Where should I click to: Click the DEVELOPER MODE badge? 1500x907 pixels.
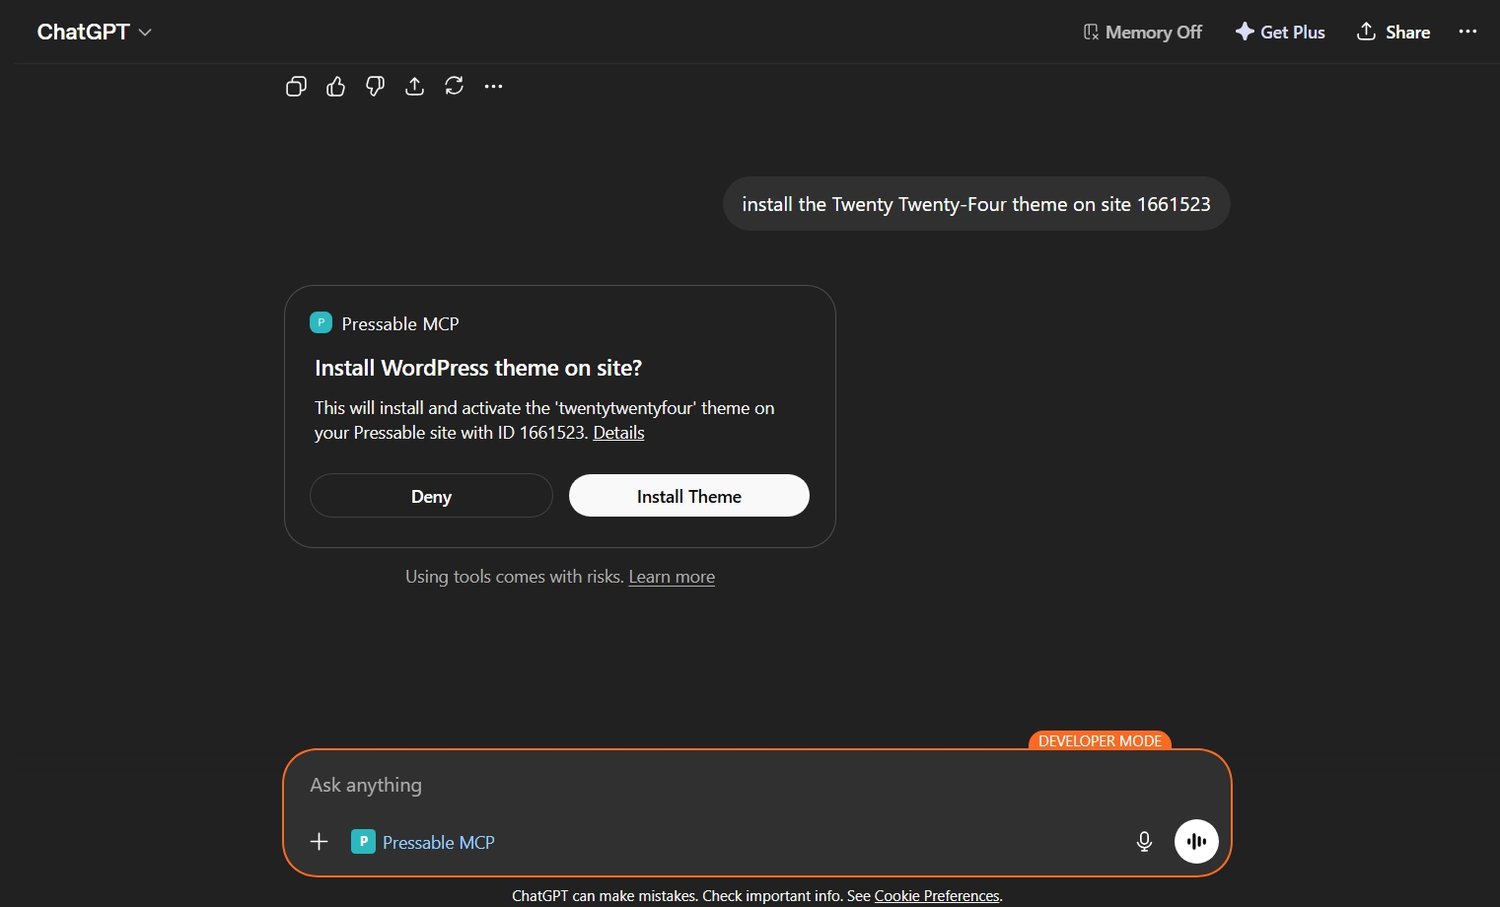click(x=1100, y=741)
